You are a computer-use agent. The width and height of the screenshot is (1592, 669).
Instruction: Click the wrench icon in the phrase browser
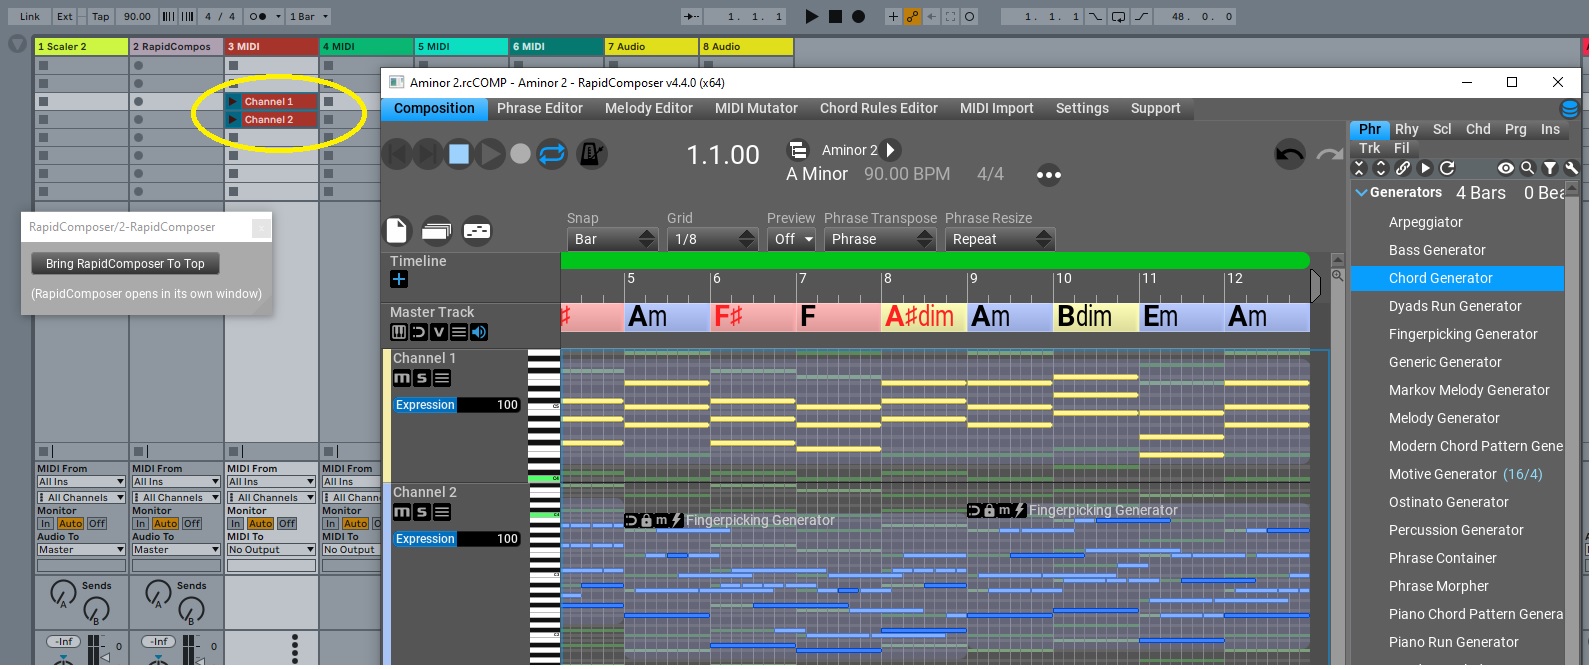click(x=1571, y=168)
